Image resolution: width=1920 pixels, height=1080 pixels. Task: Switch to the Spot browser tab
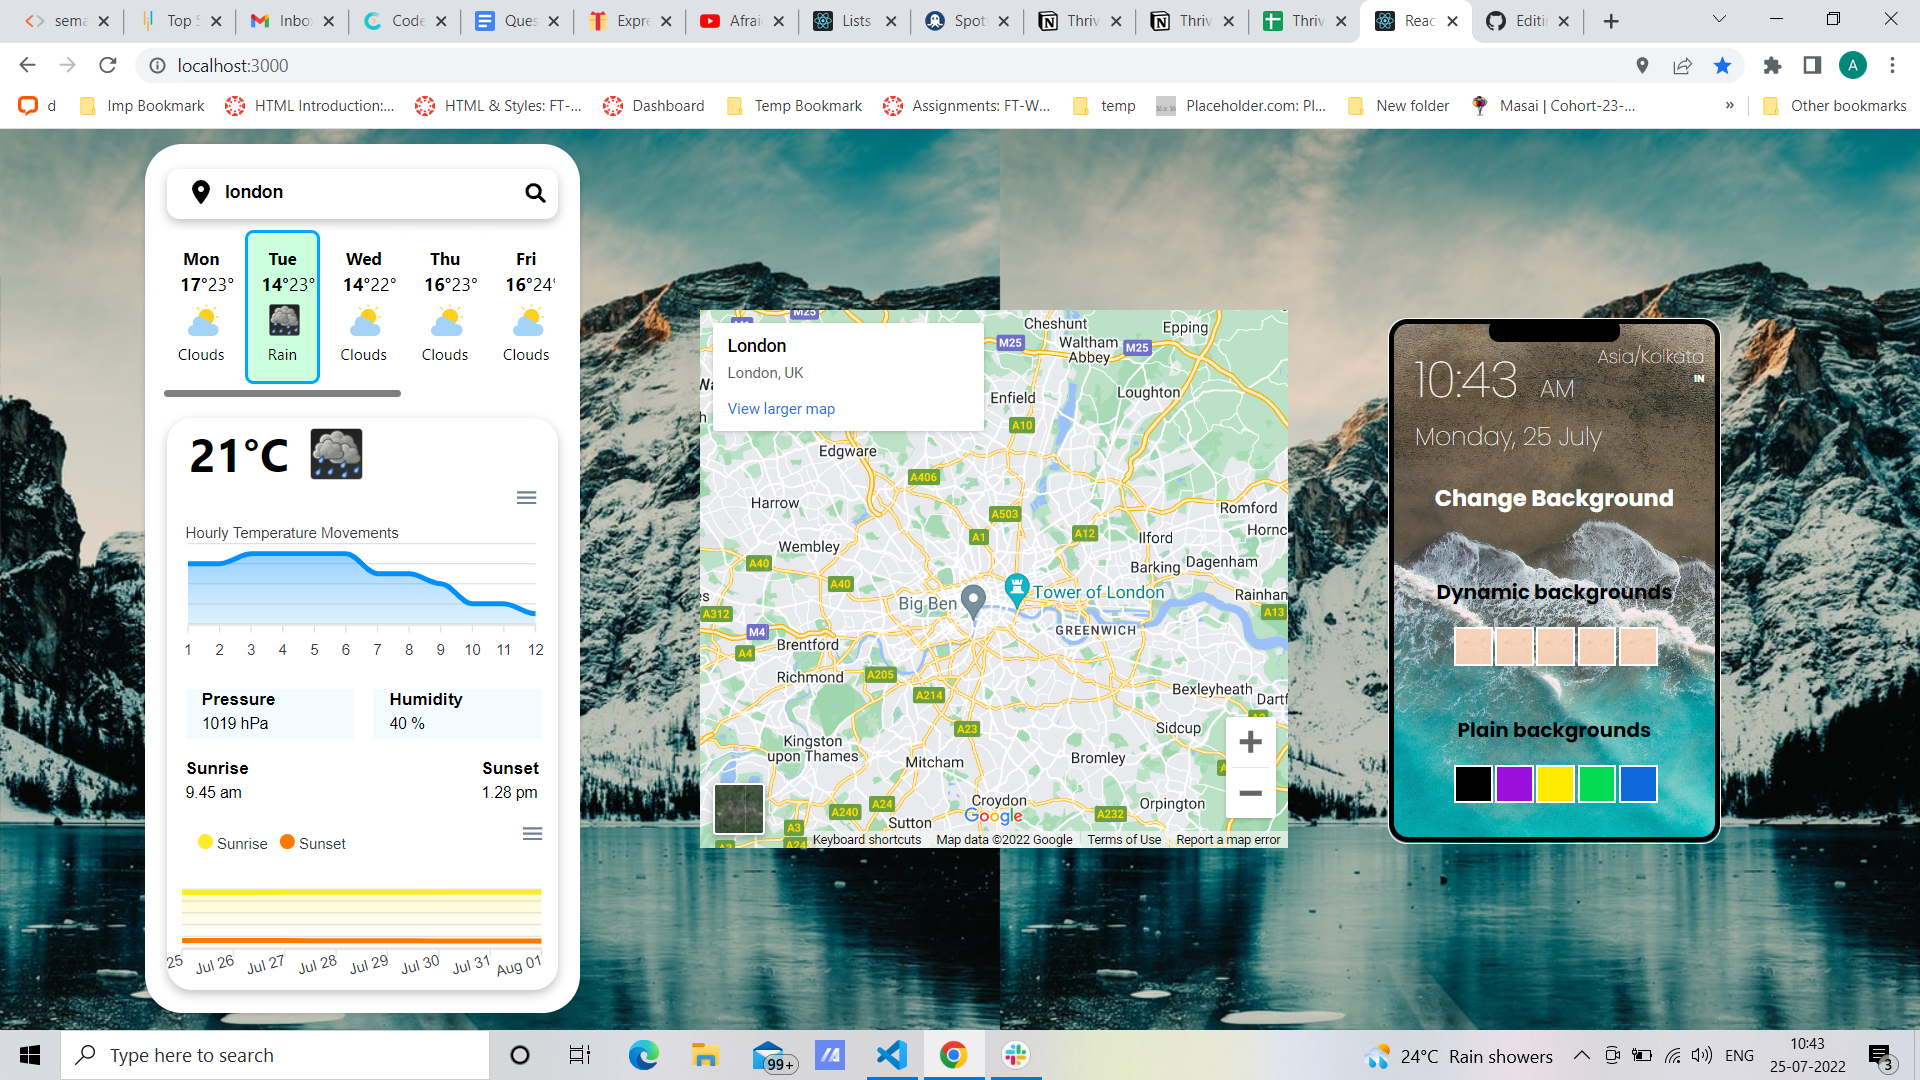(x=967, y=21)
